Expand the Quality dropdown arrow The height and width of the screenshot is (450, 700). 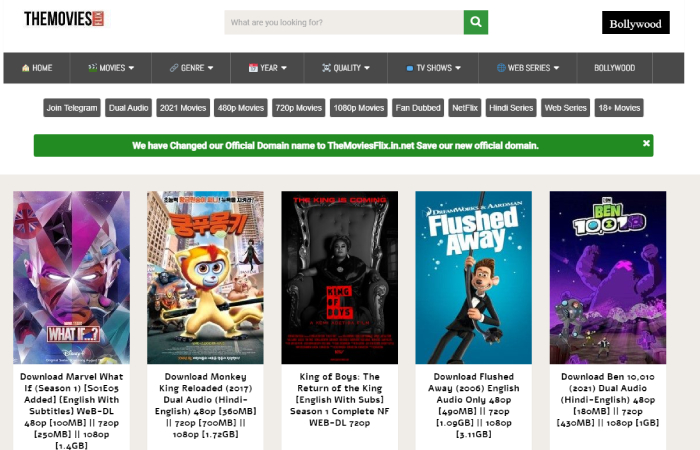[x=367, y=68]
